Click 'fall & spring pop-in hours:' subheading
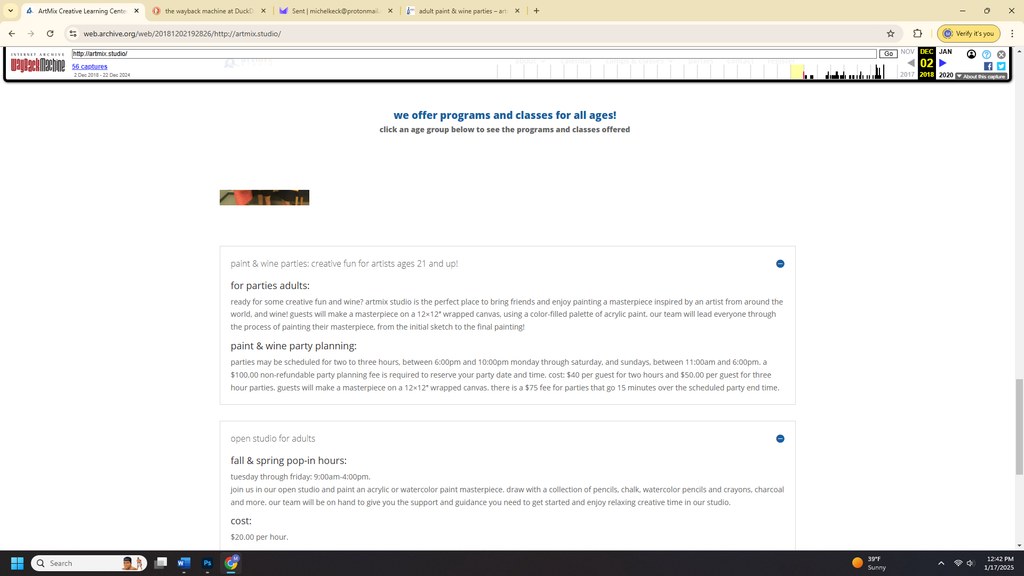This screenshot has height=576, width=1024. [289, 460]
